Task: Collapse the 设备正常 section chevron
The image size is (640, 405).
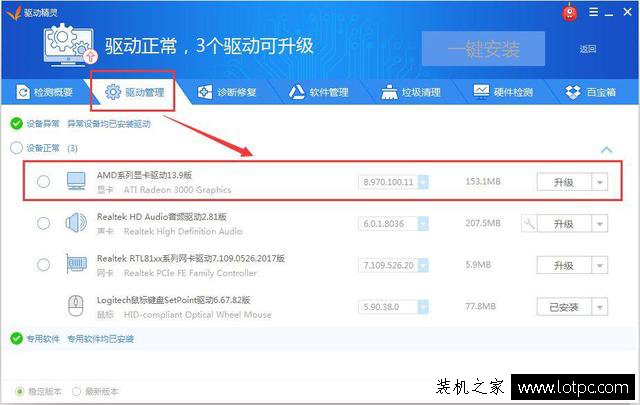Action: pos(606,149)
